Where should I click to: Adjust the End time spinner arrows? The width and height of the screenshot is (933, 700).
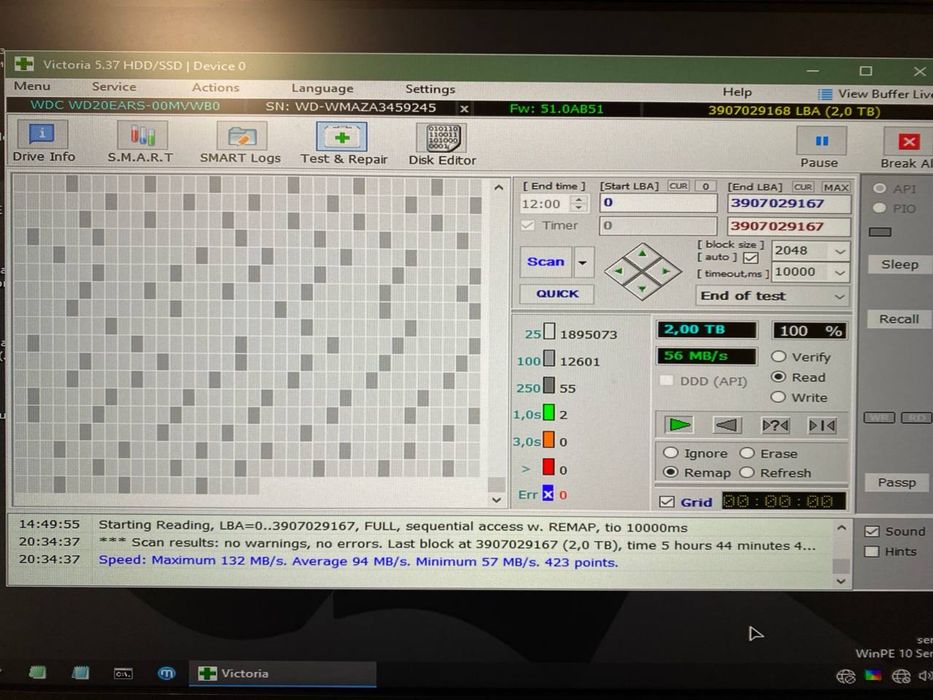pos(578,204)
